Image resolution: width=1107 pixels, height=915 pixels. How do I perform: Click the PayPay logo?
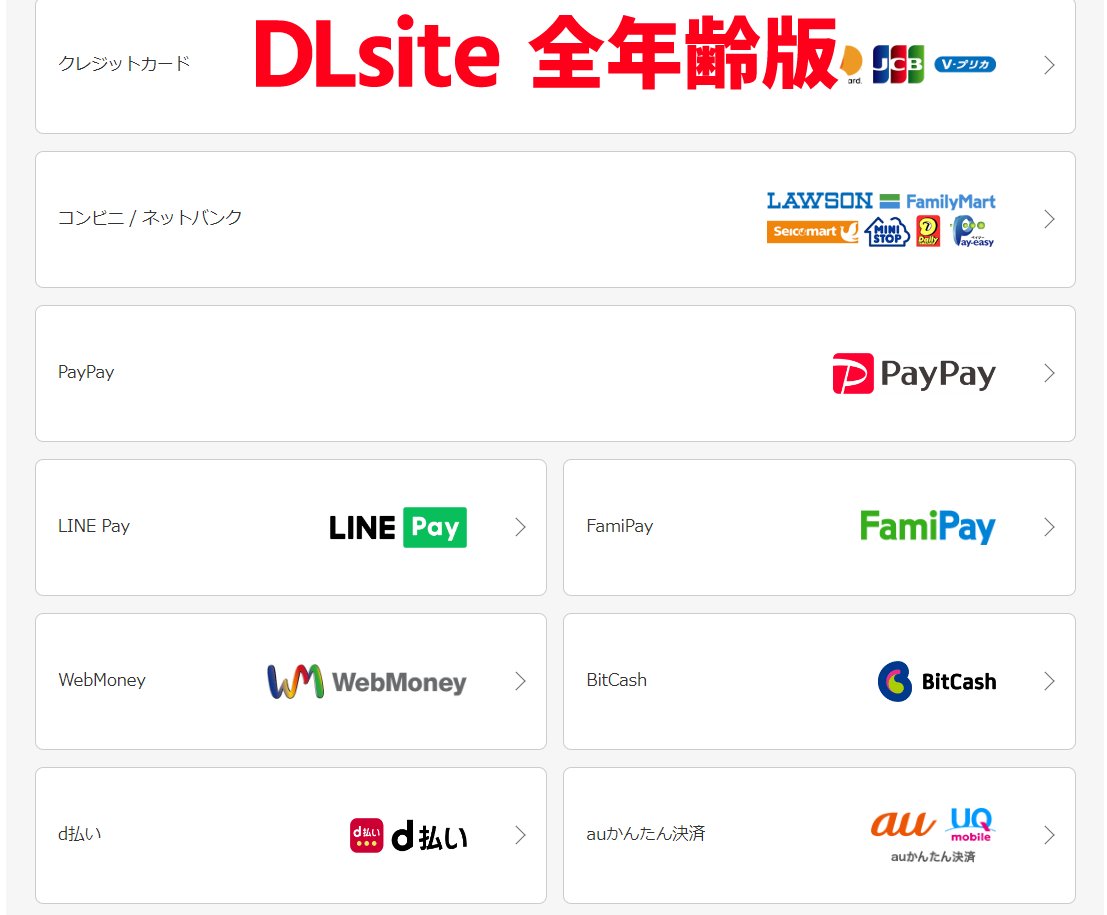point(914,373)
